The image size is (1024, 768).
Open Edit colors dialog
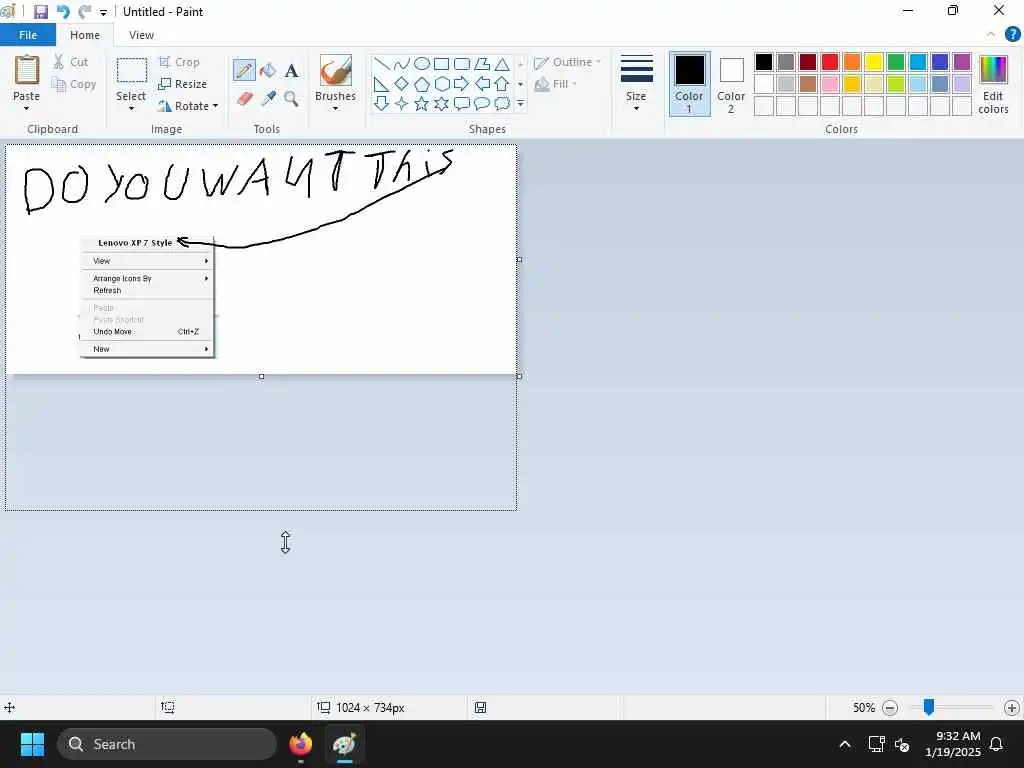[x=993, y=84]
